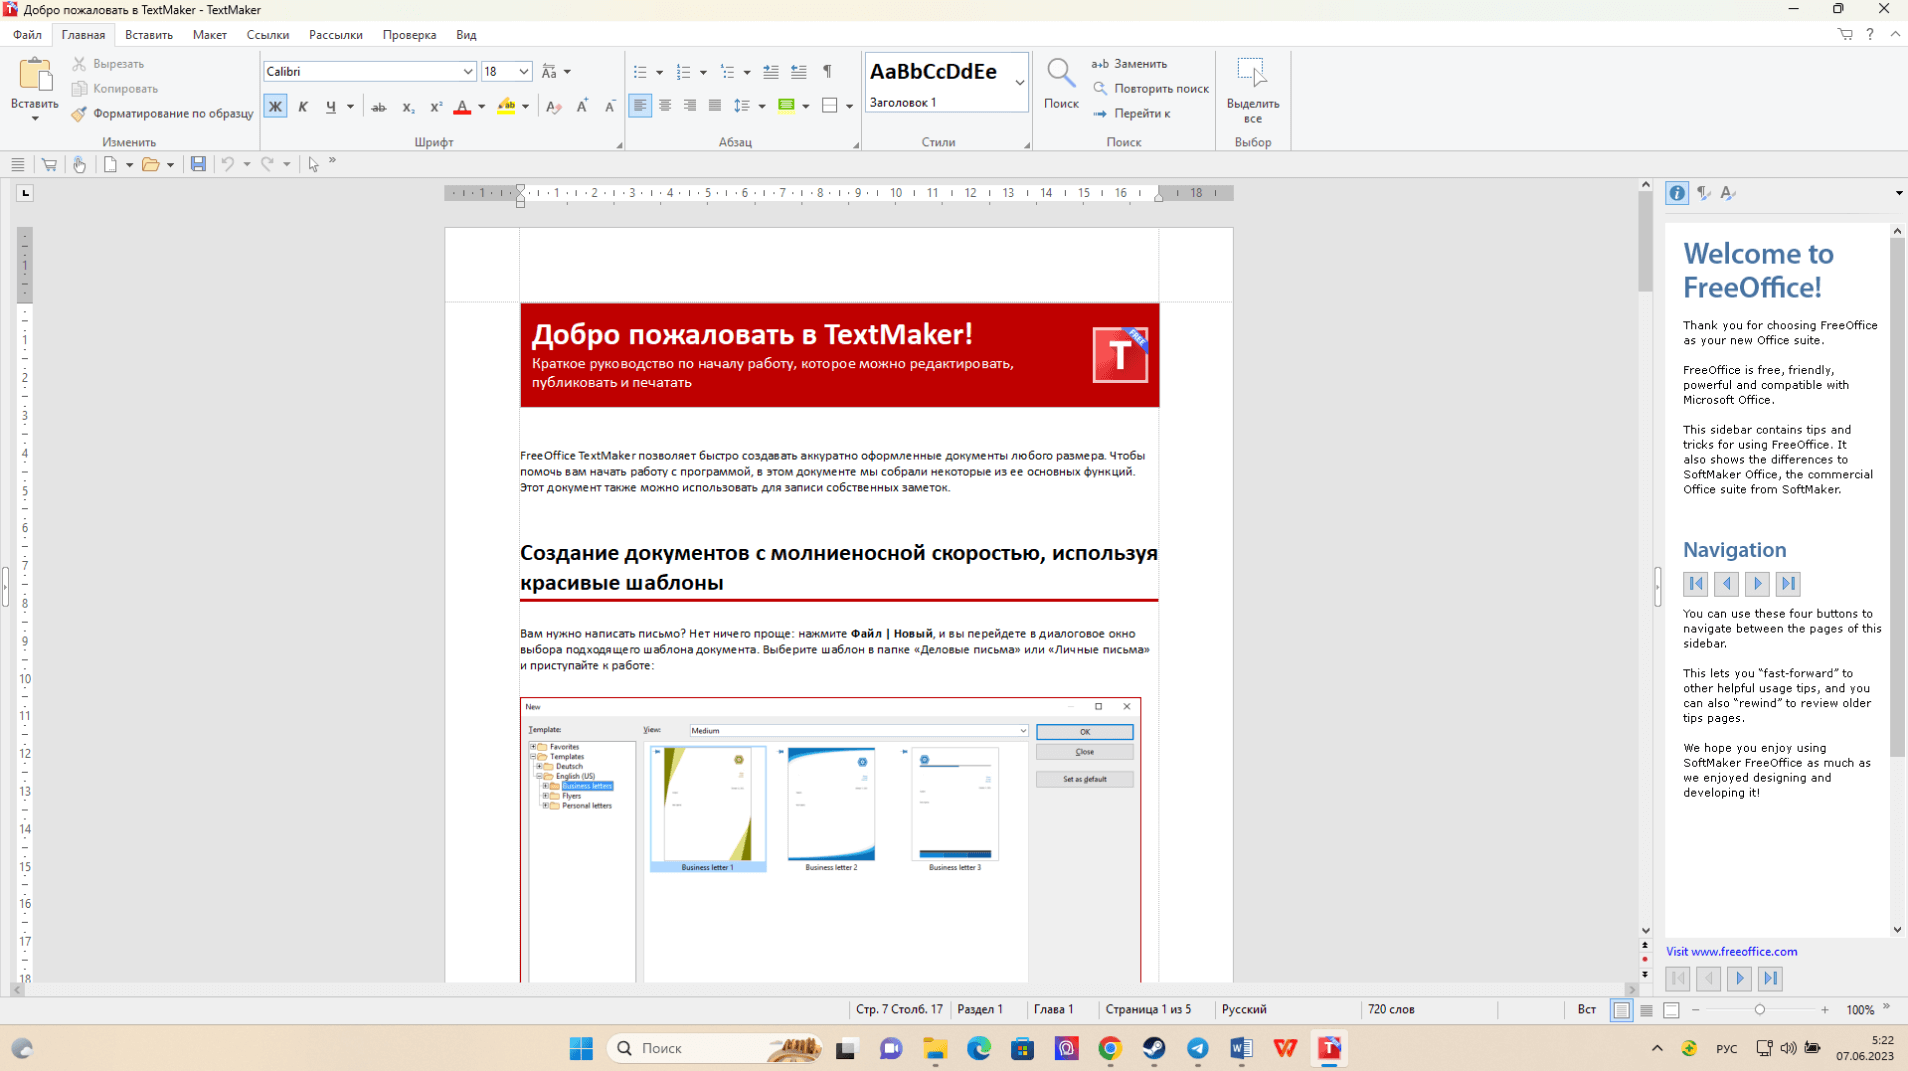The height and width of the screenshot is (1071, 1908).
Task: Click the strikethrough formatting icon
Action: [378, 107]
